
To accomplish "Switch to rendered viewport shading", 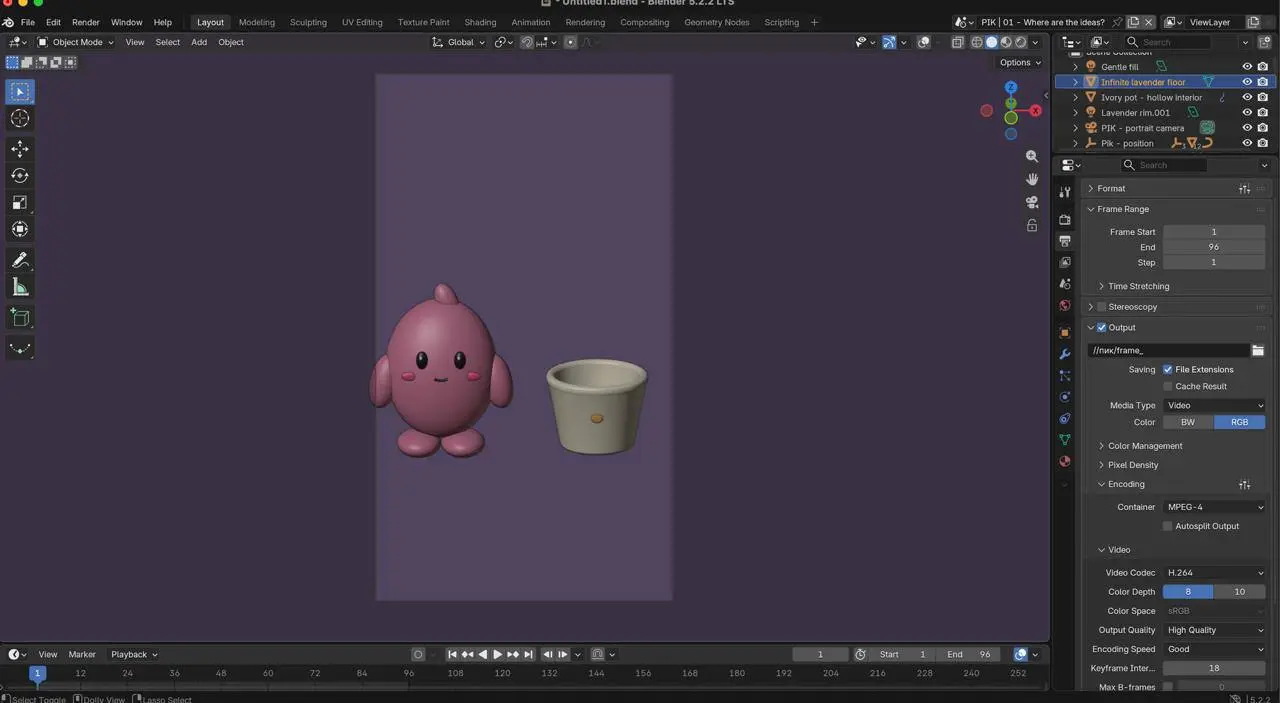I will pos(1020,42).
